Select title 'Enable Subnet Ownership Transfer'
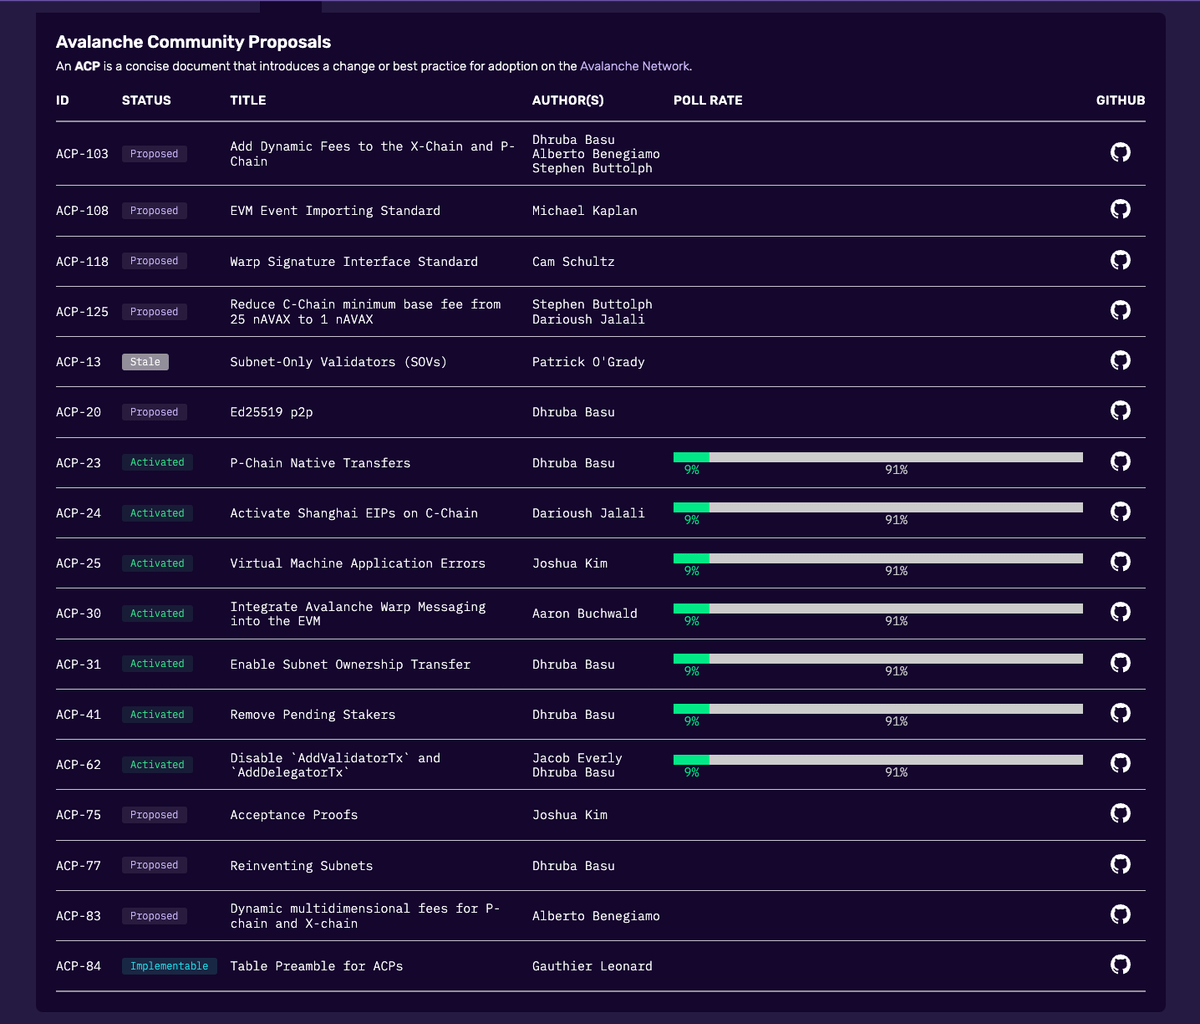Screen dimensions: 1200x1024 (x=350, y=664)
